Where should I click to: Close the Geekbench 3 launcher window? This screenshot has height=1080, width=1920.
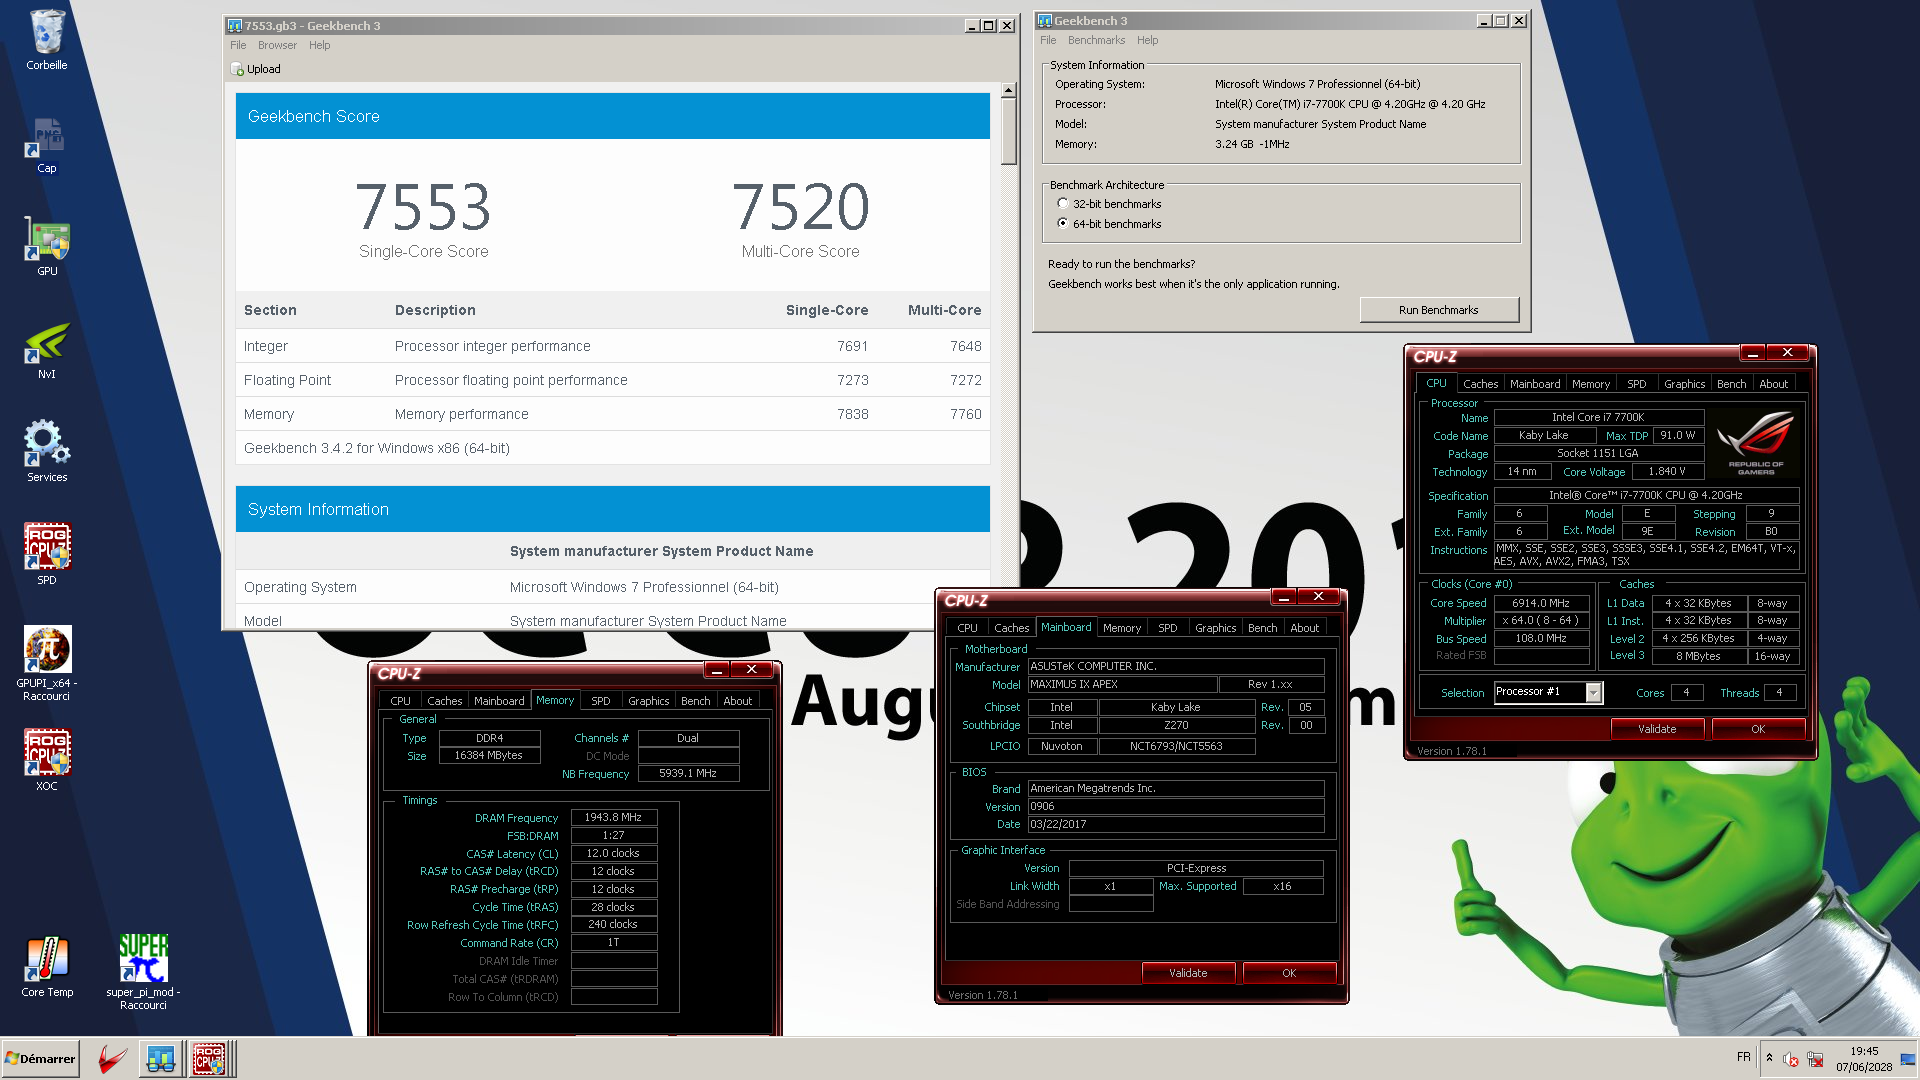[1518, 21]
